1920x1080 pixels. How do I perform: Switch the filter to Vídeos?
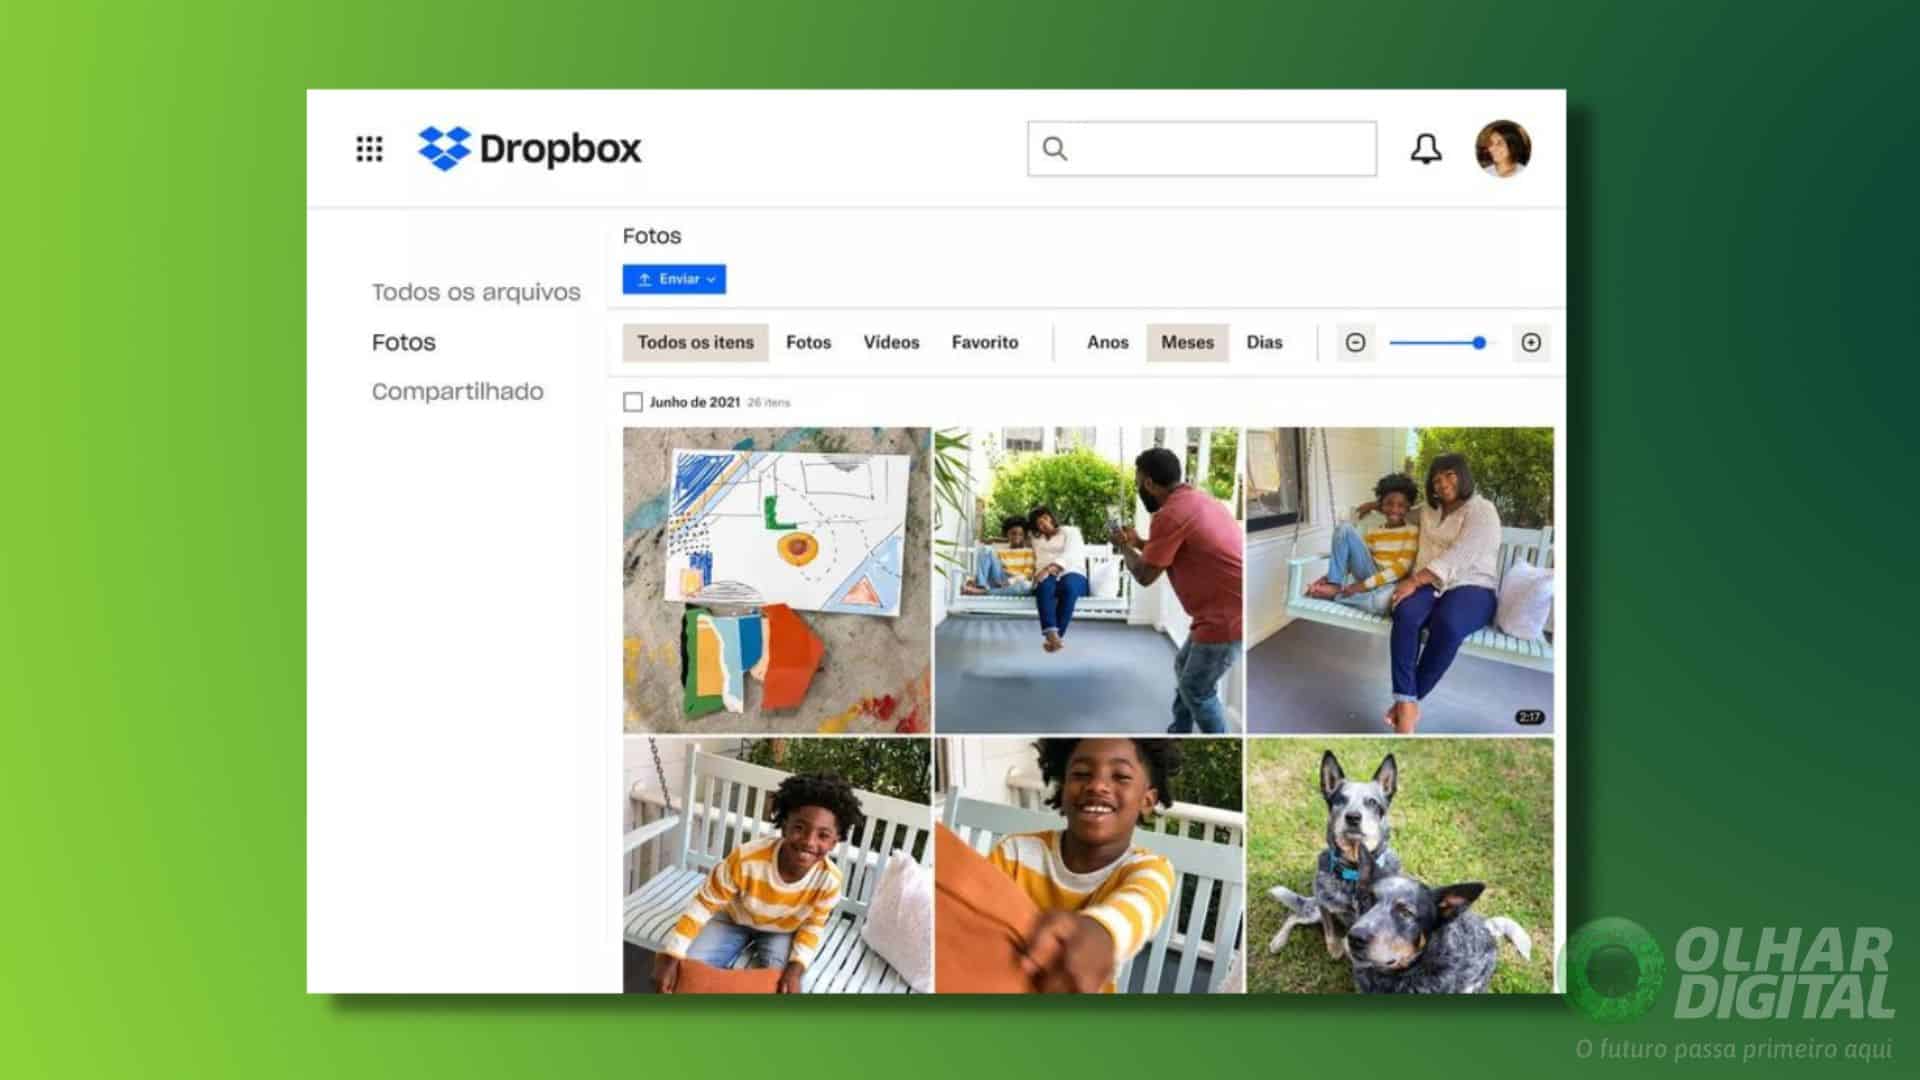click(x=890, y=342)
